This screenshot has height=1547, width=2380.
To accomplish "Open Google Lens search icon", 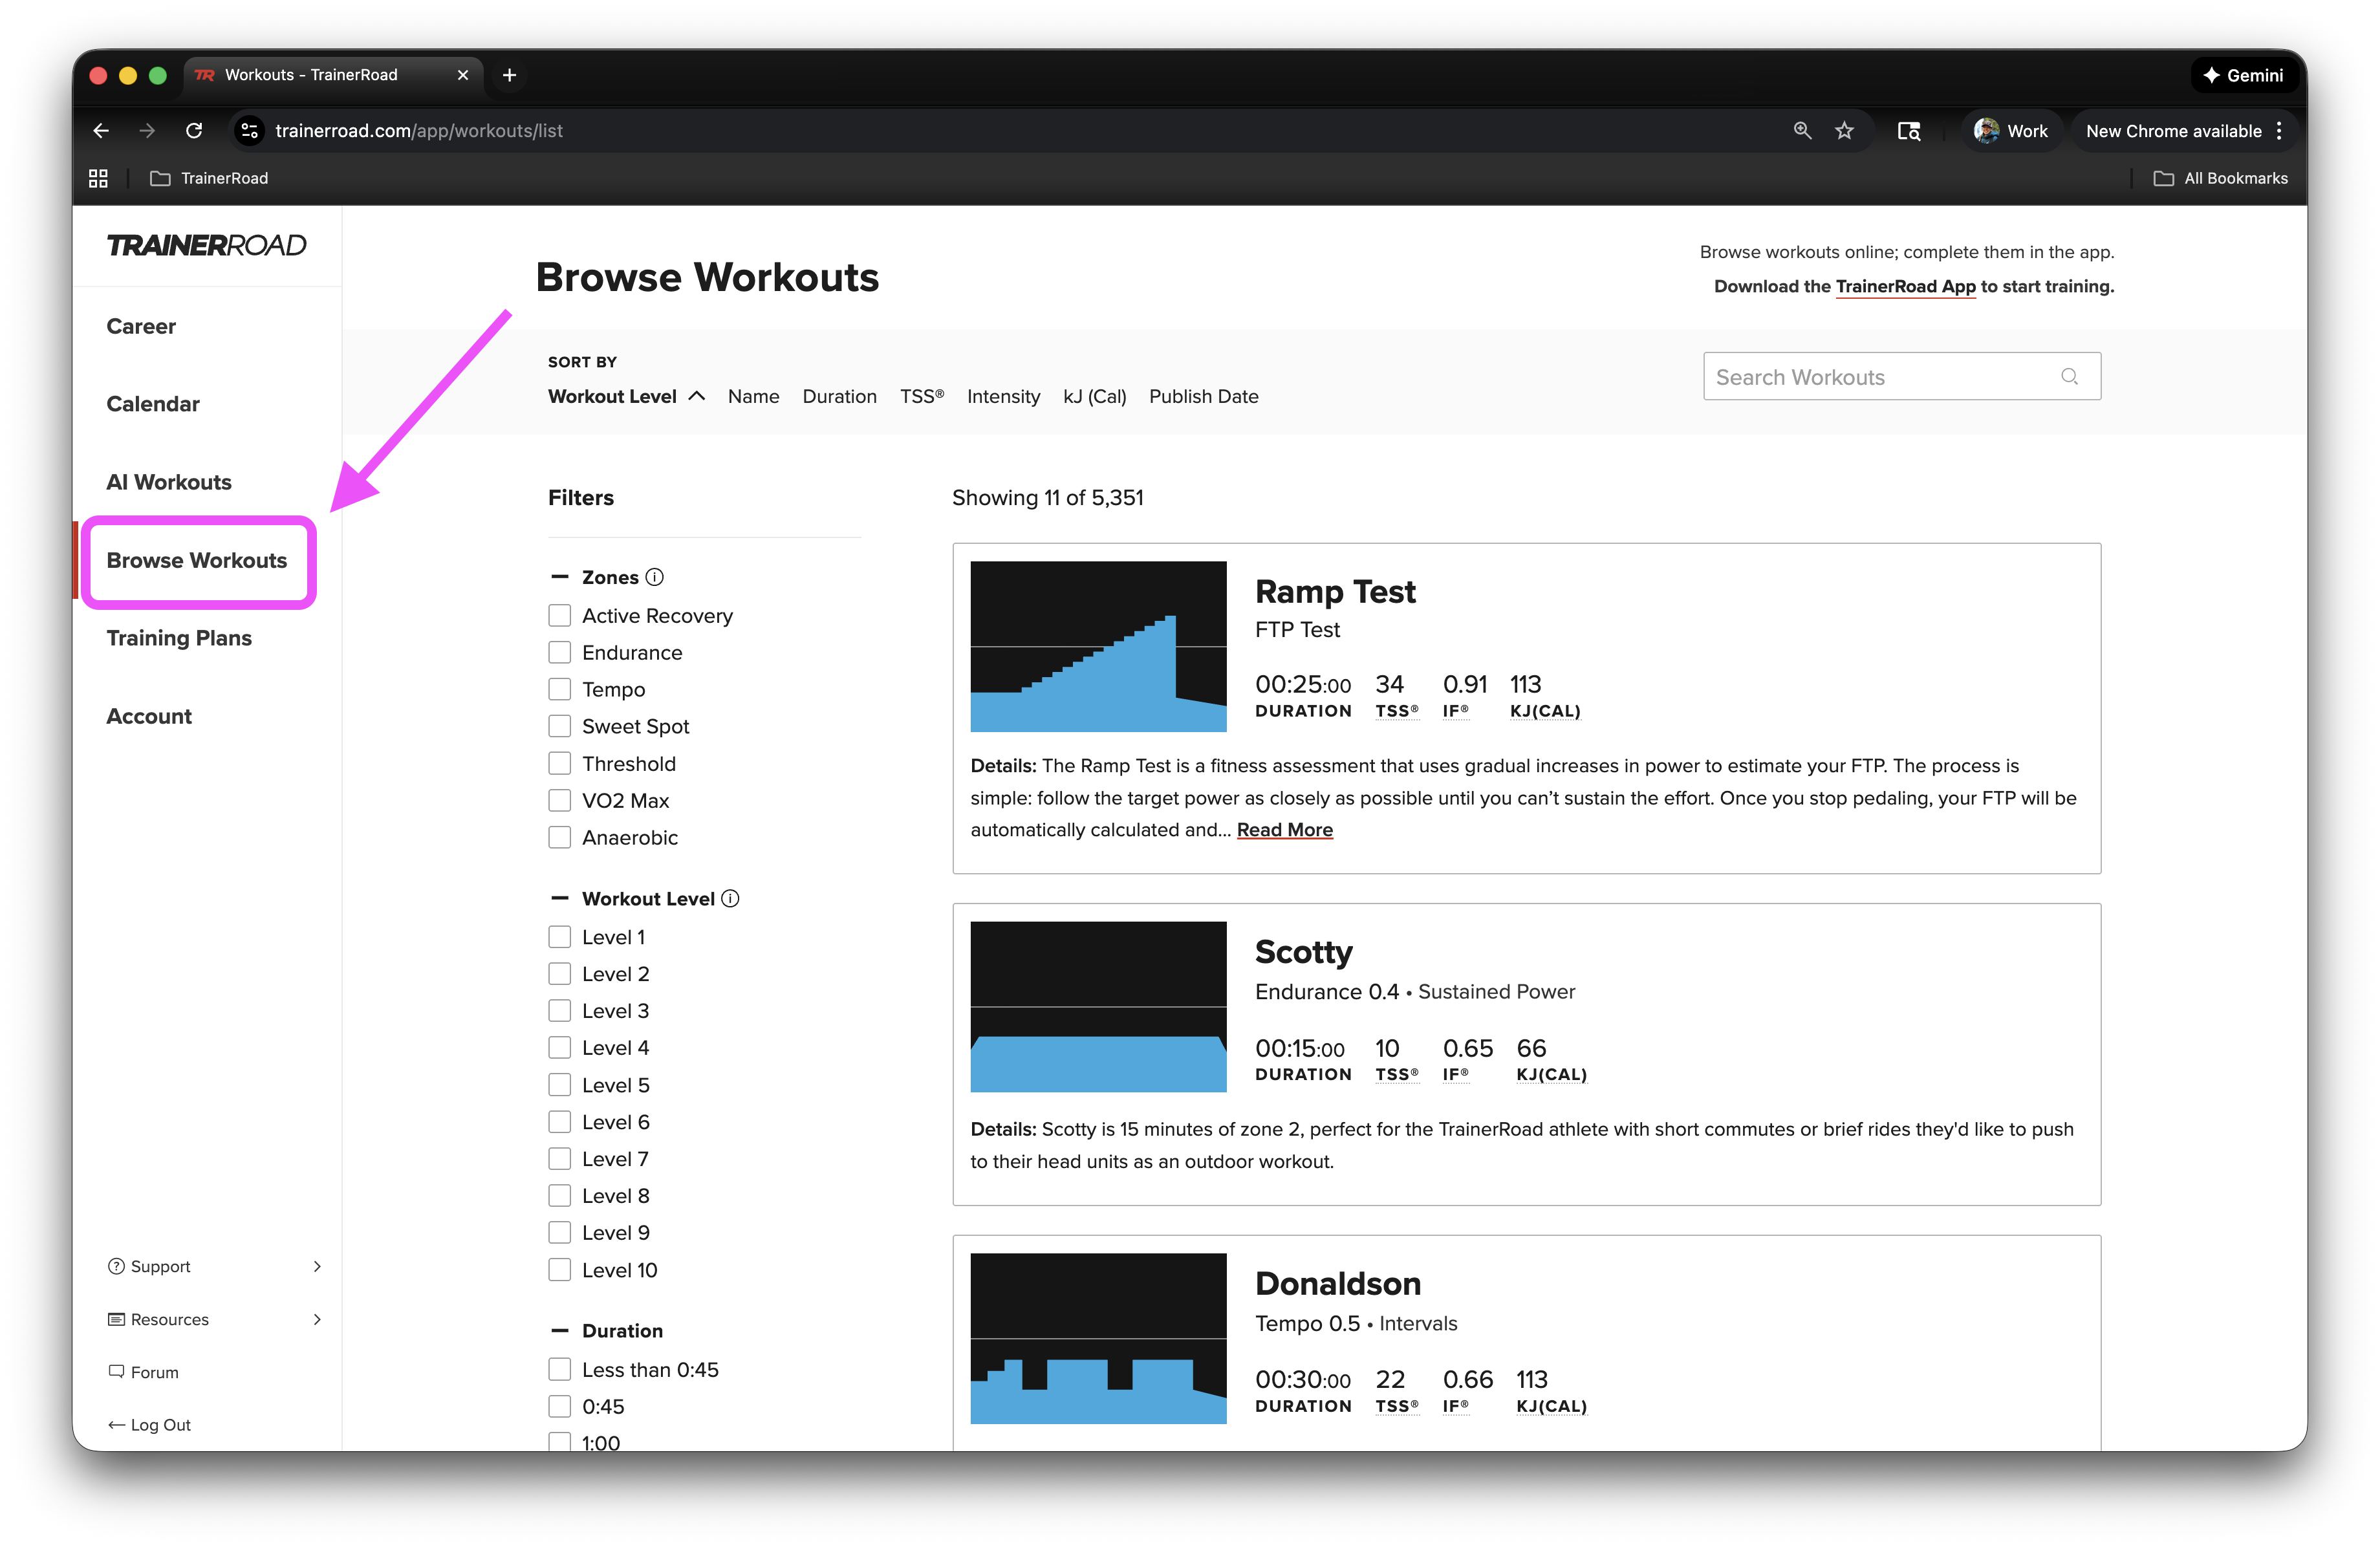I will point(1909,131).
